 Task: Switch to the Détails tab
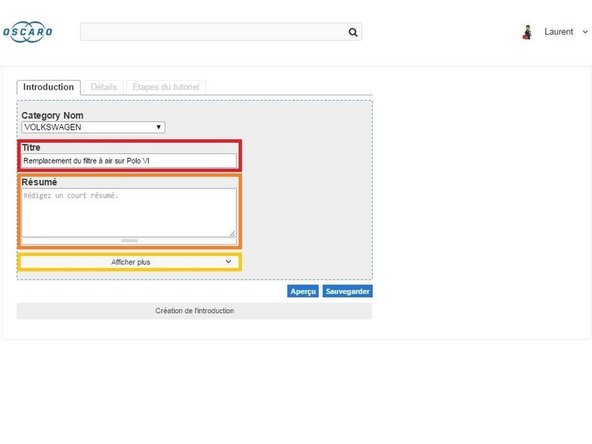(x=103, y=87)
